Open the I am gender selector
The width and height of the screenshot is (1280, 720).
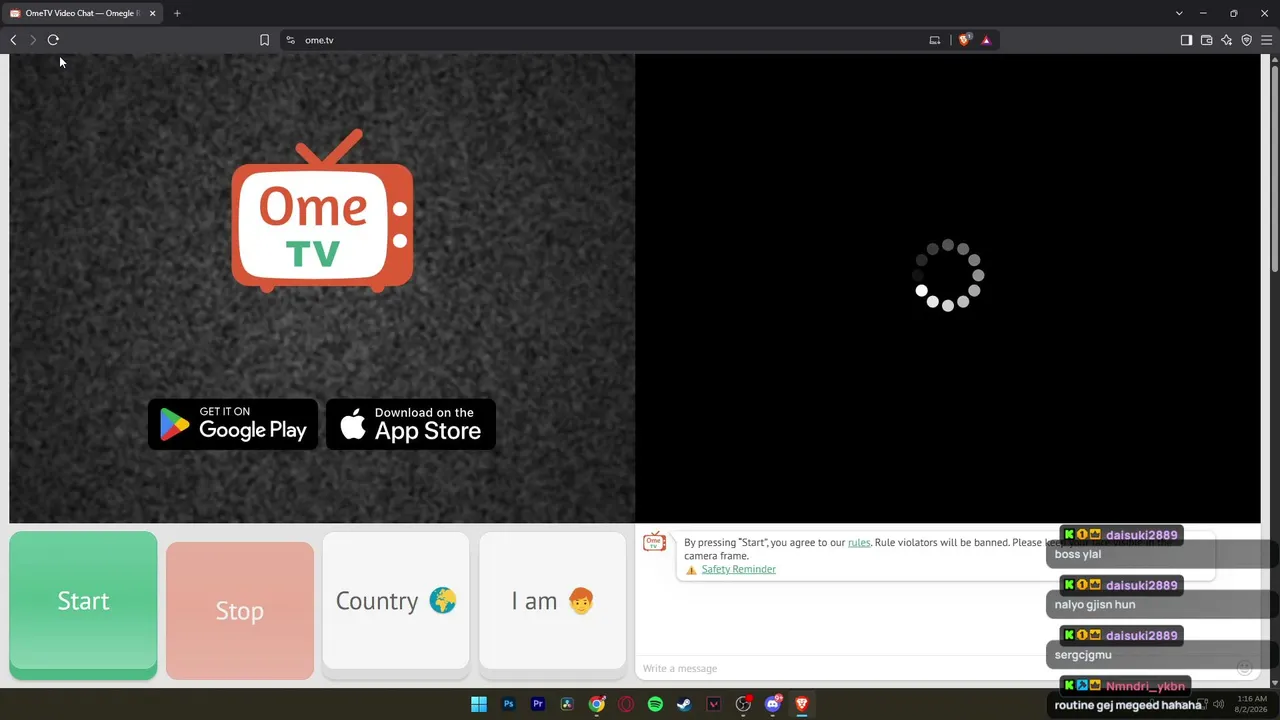click(552, 601)
